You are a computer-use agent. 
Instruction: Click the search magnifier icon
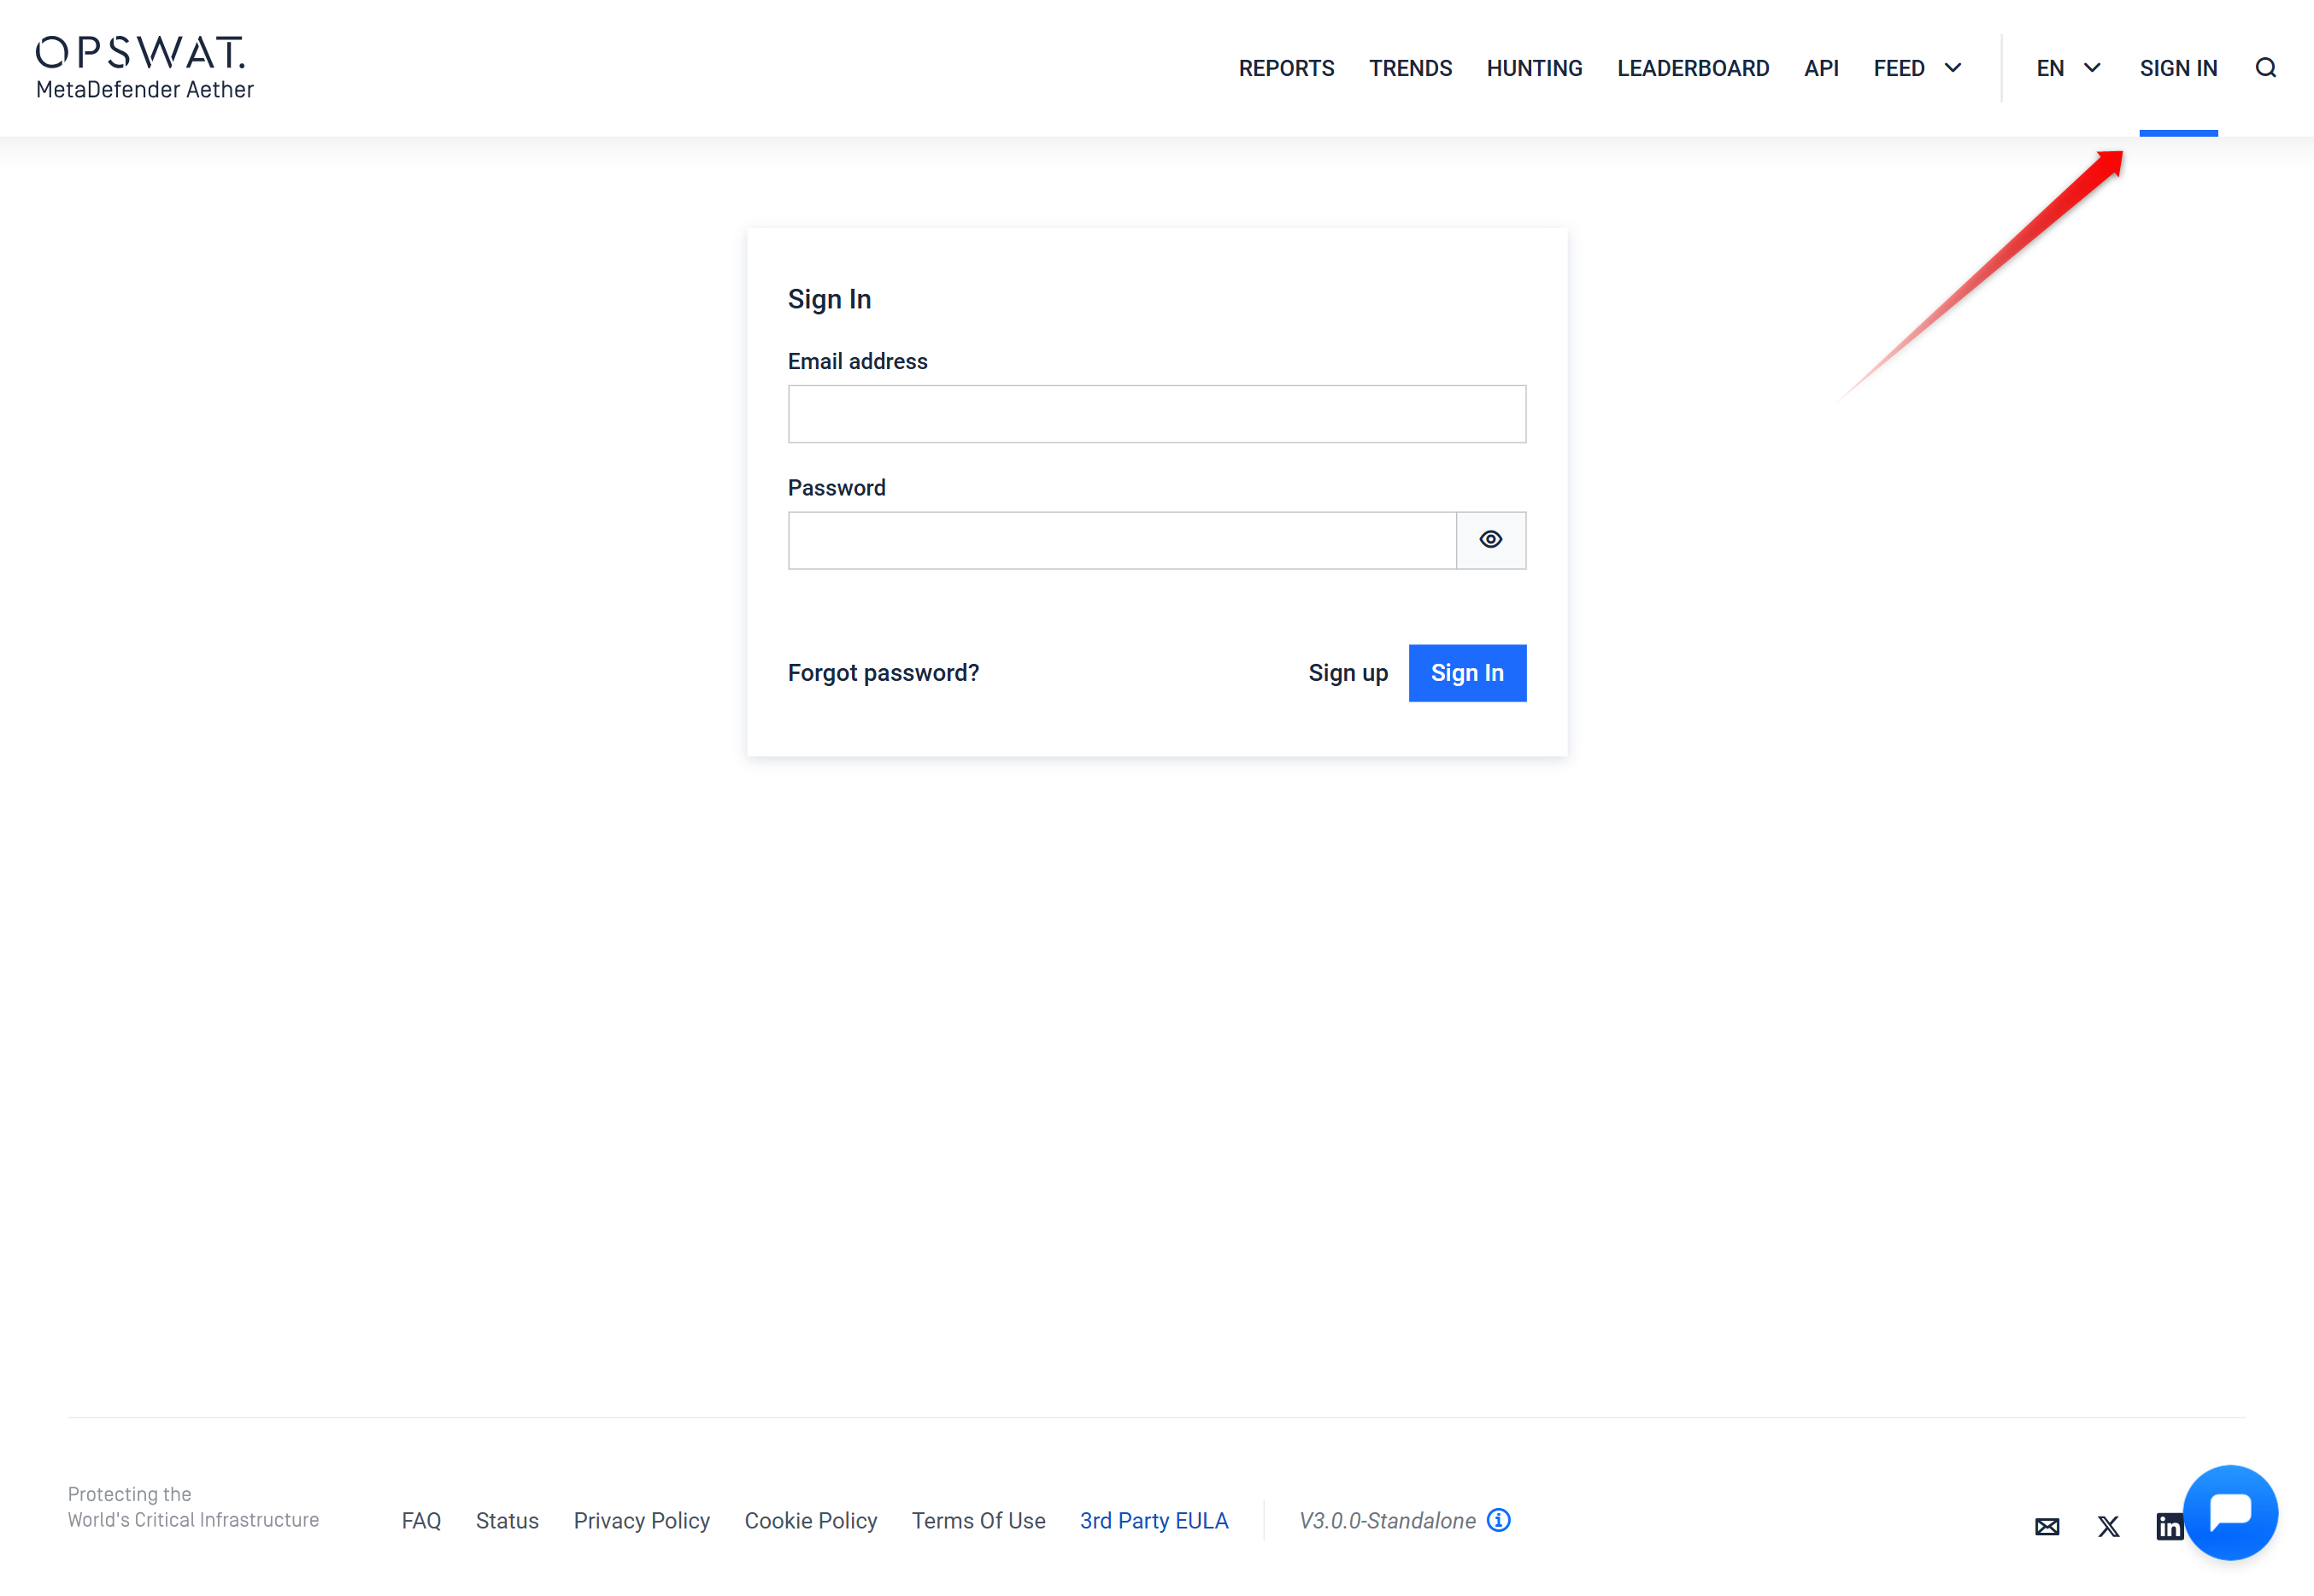(2265, 68)
